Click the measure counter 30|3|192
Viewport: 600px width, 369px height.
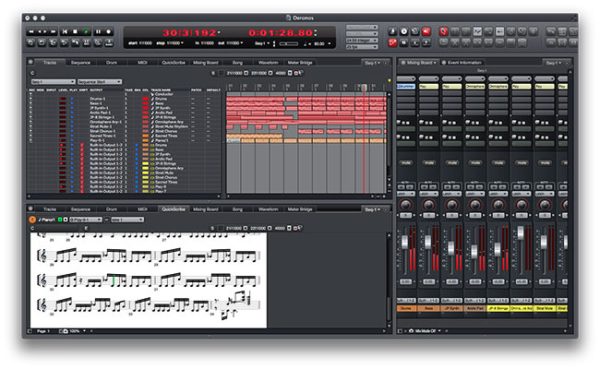(x=189, y=33)
